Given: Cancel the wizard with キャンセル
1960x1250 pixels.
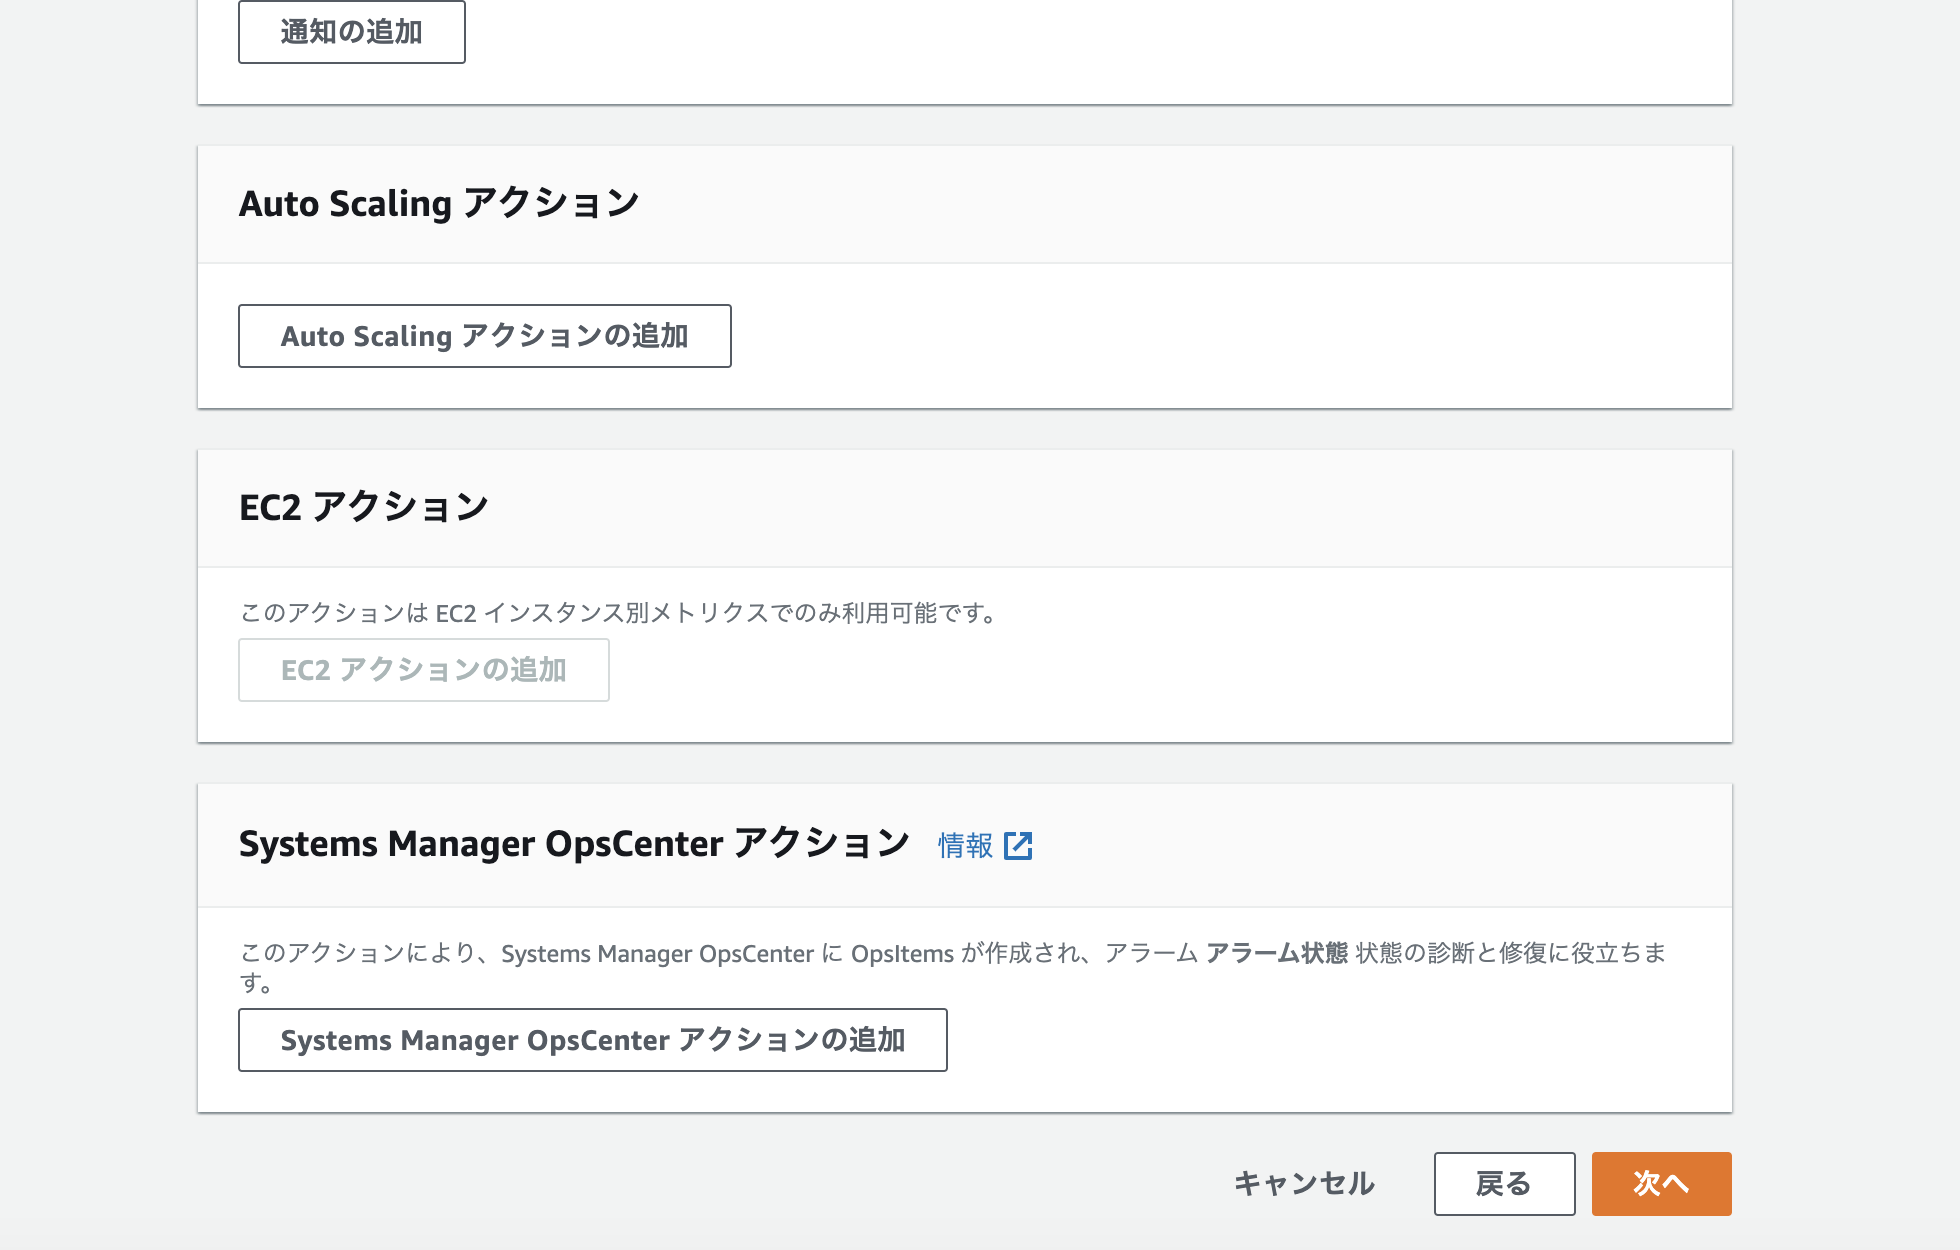Looking at the screenshot, I should click(1304, 1183).
